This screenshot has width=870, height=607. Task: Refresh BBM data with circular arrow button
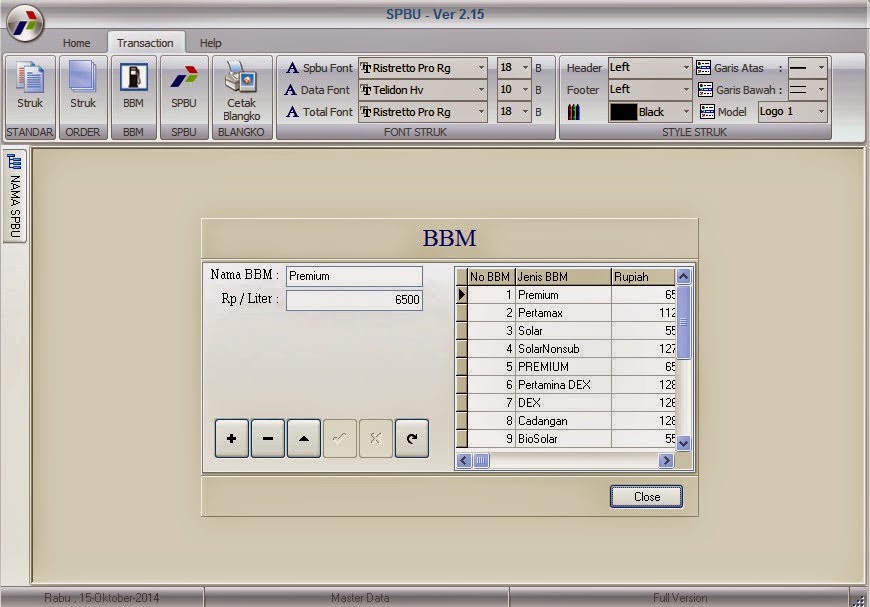pyautogui.click(x=412, y=438)
